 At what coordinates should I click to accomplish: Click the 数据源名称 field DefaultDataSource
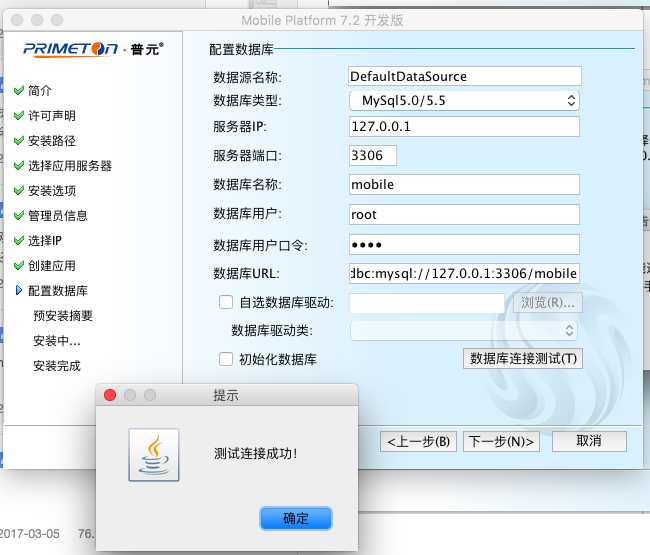465,76
